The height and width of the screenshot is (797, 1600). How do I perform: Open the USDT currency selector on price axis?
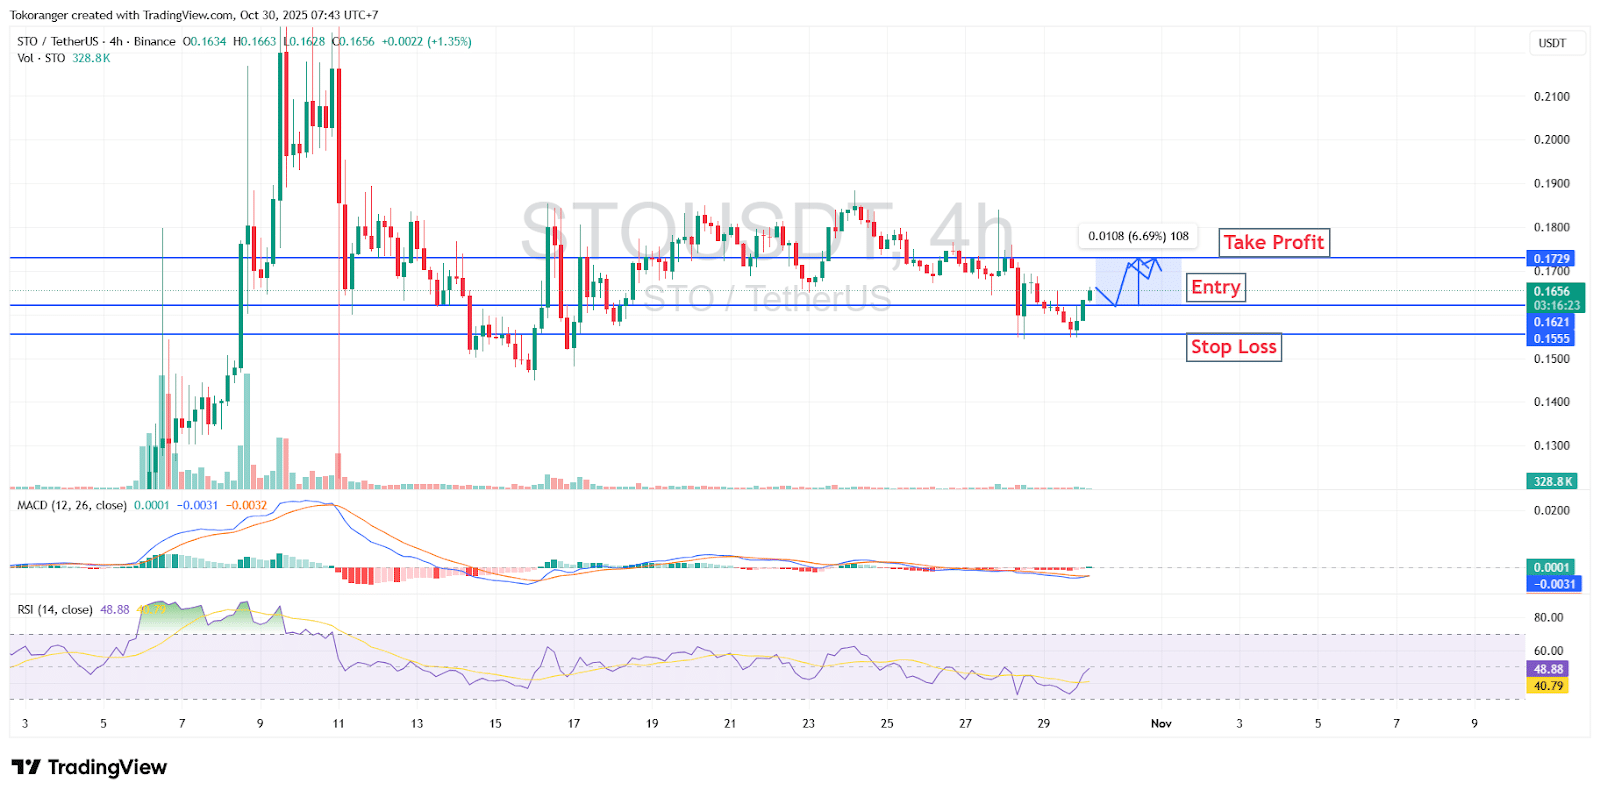pos(1552,43)
